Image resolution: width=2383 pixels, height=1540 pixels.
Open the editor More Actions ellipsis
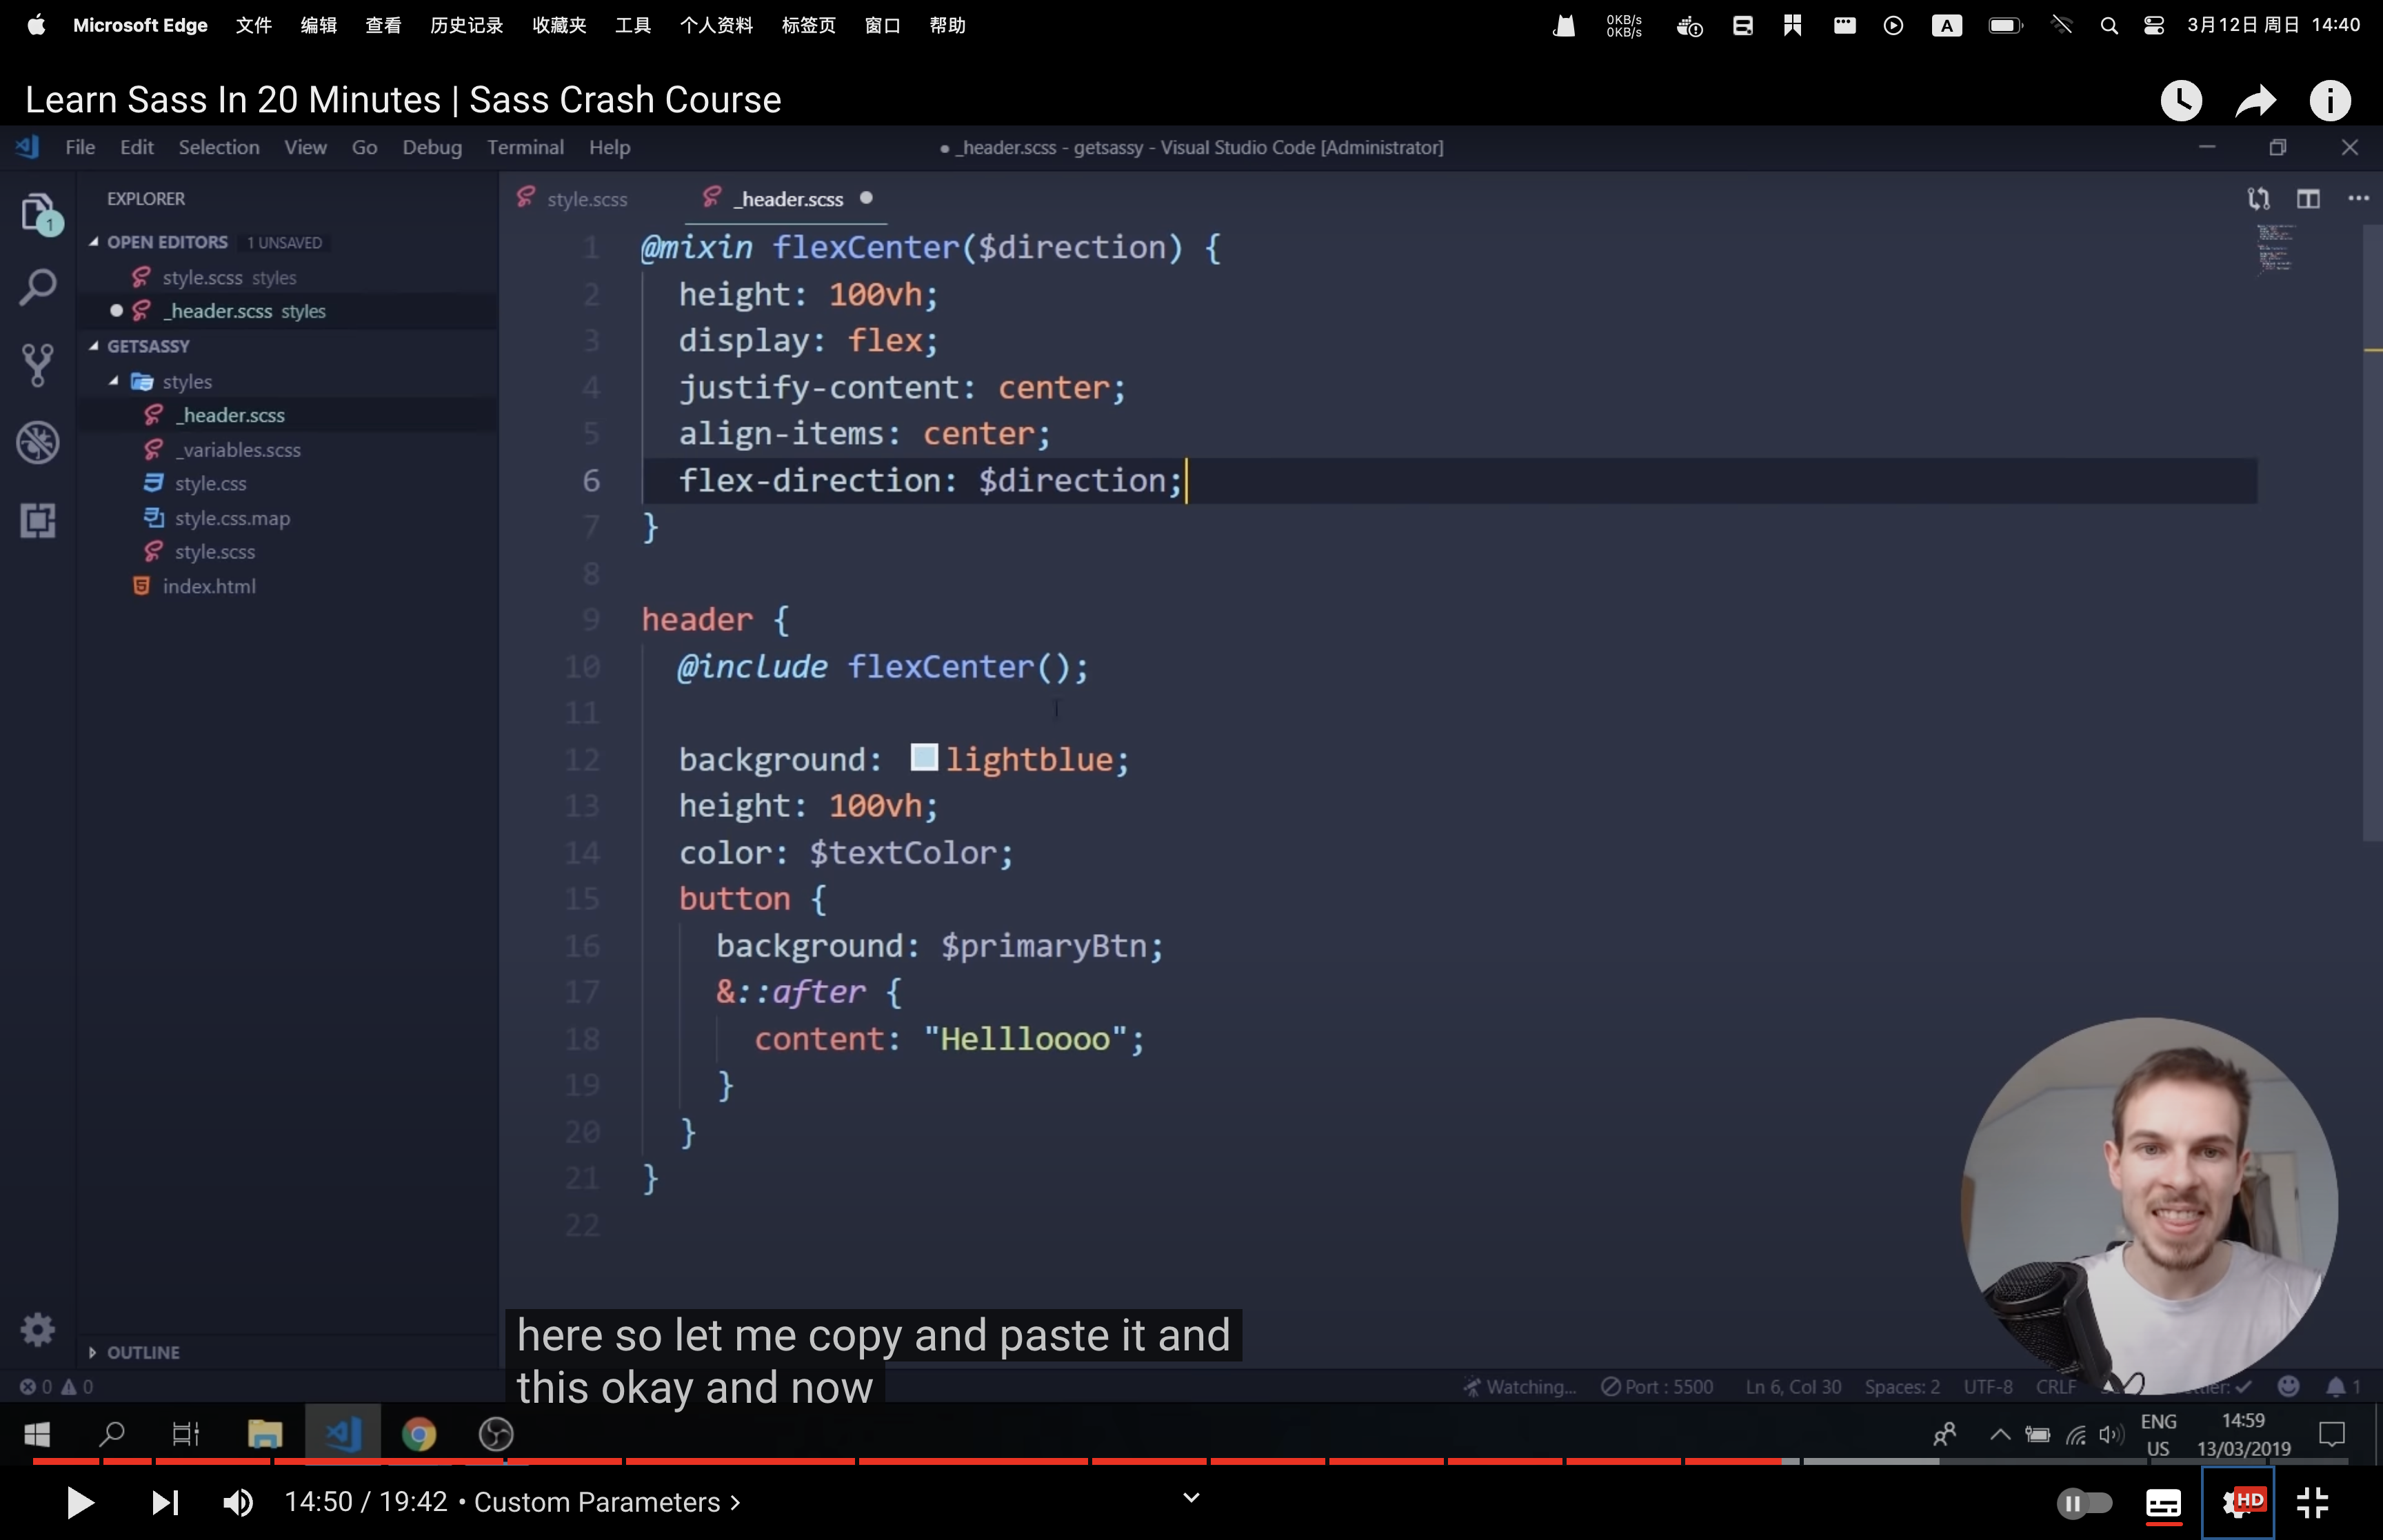point(2358,198)
